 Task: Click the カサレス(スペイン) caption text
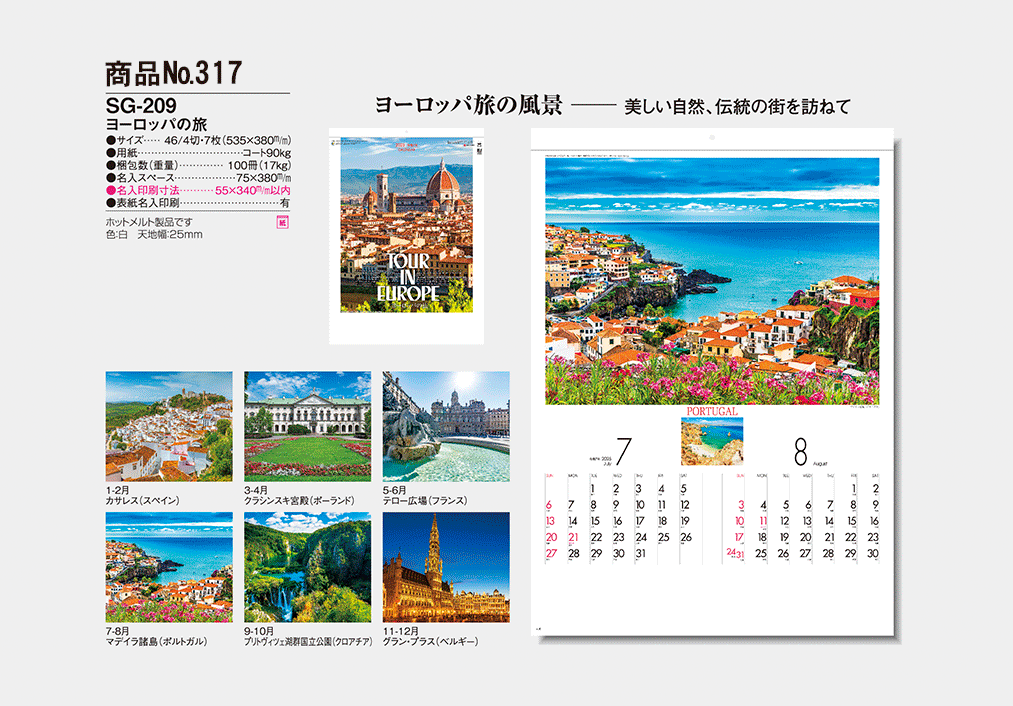click(x=142, y=499)
